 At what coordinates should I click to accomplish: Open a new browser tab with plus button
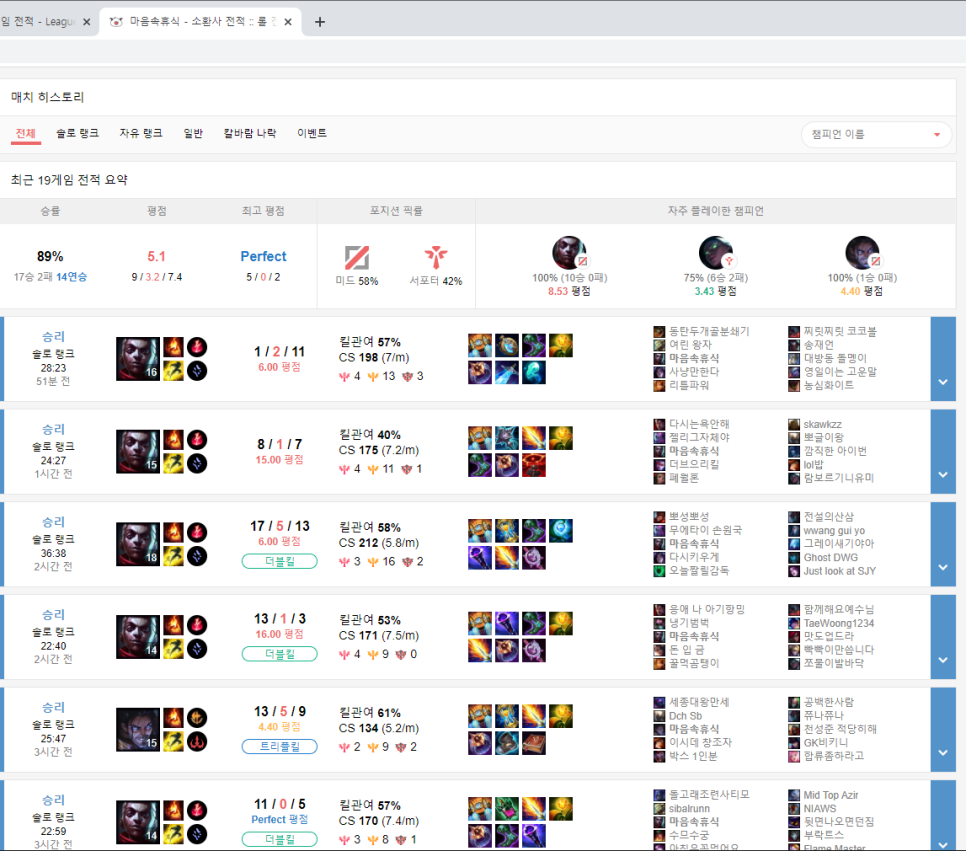[x=320, y=22]
